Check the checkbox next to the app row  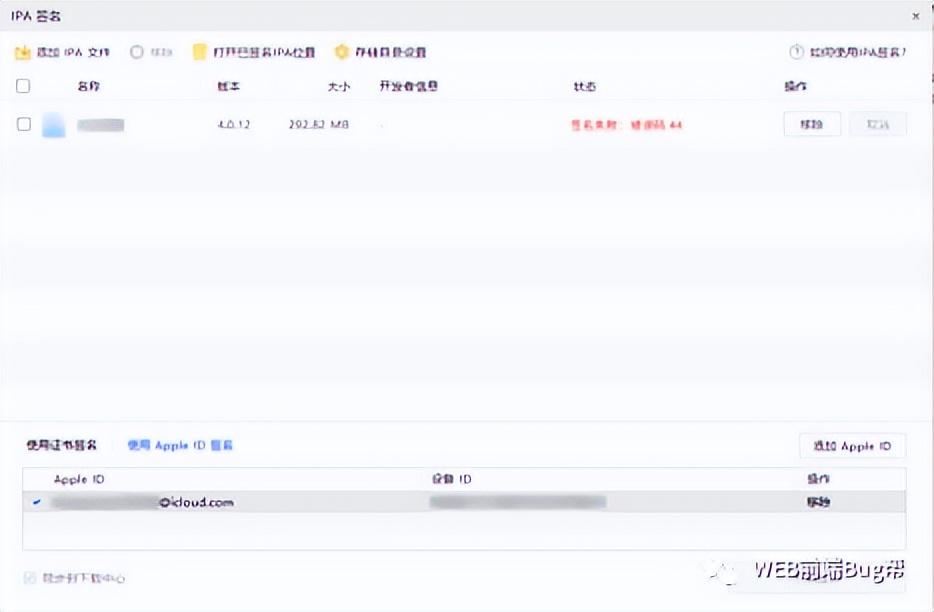pos(23,125)
